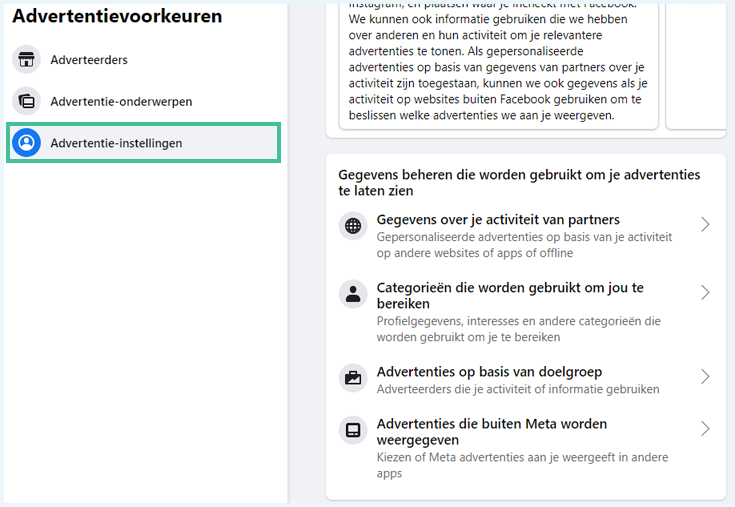Viewport: 735px width, 507px height.
Task: Click the person icon beside Categorieën
Action: click(x=353, y=294)
